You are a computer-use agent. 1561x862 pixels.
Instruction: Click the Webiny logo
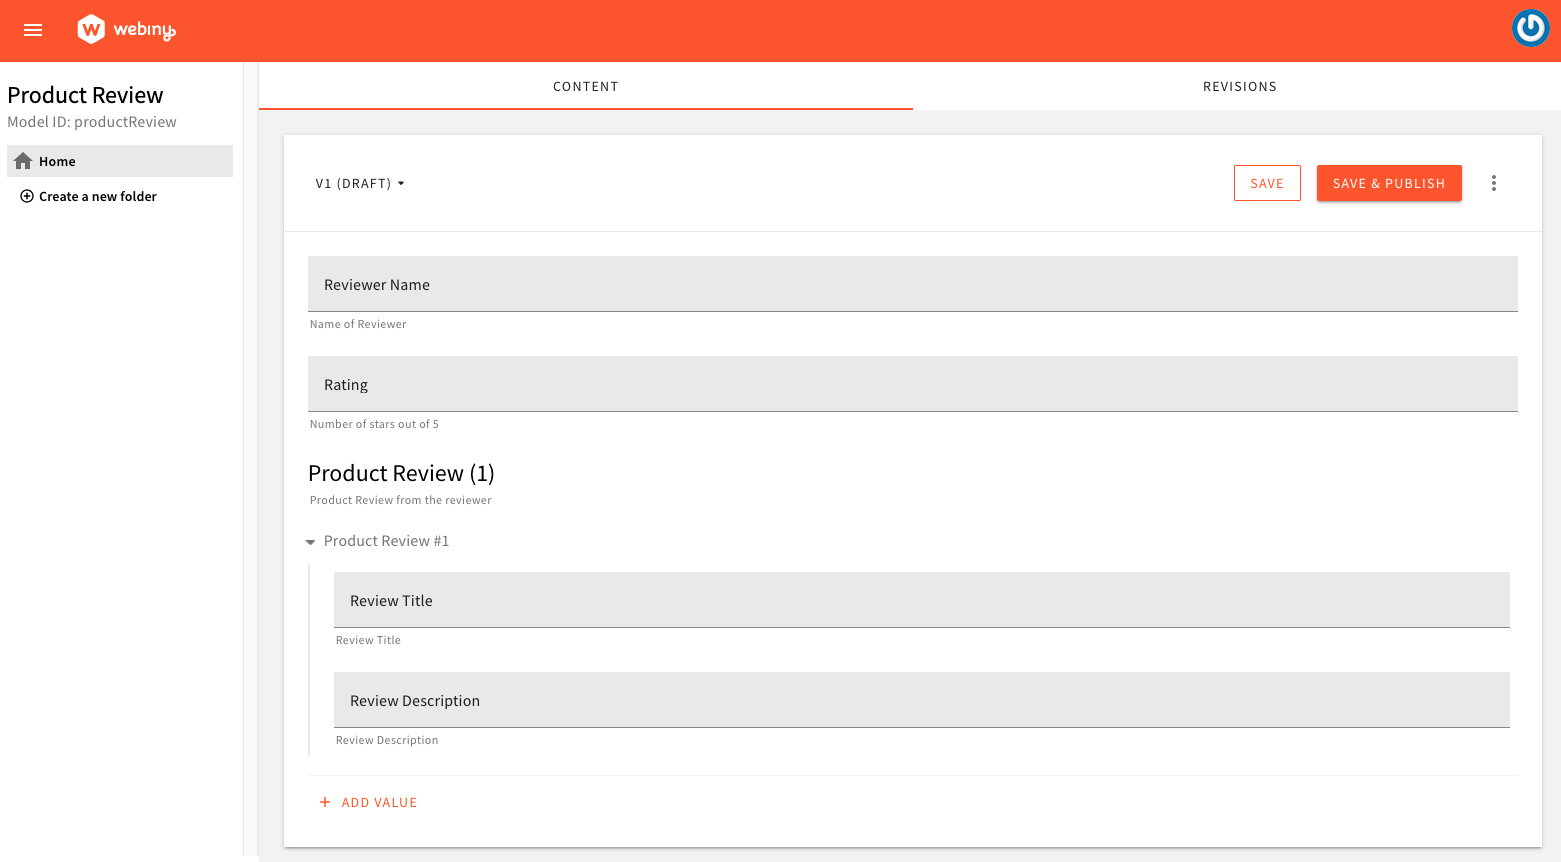[x=126, y=30]
